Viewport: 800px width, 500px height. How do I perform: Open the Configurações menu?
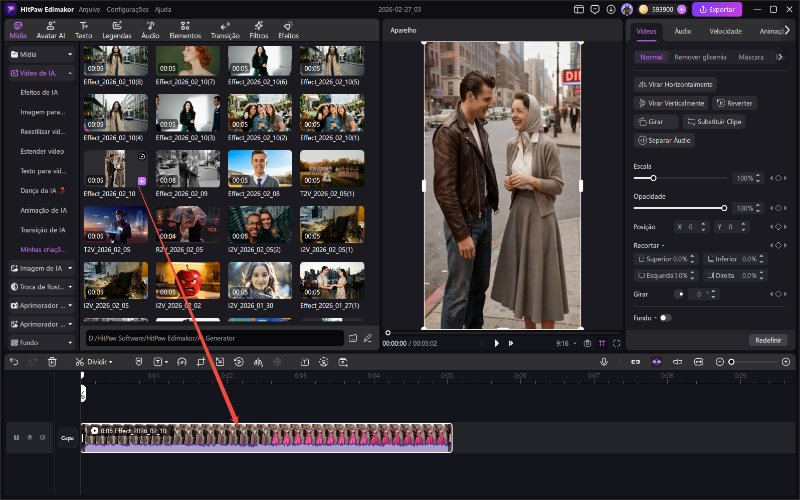(x=128, y=9)
